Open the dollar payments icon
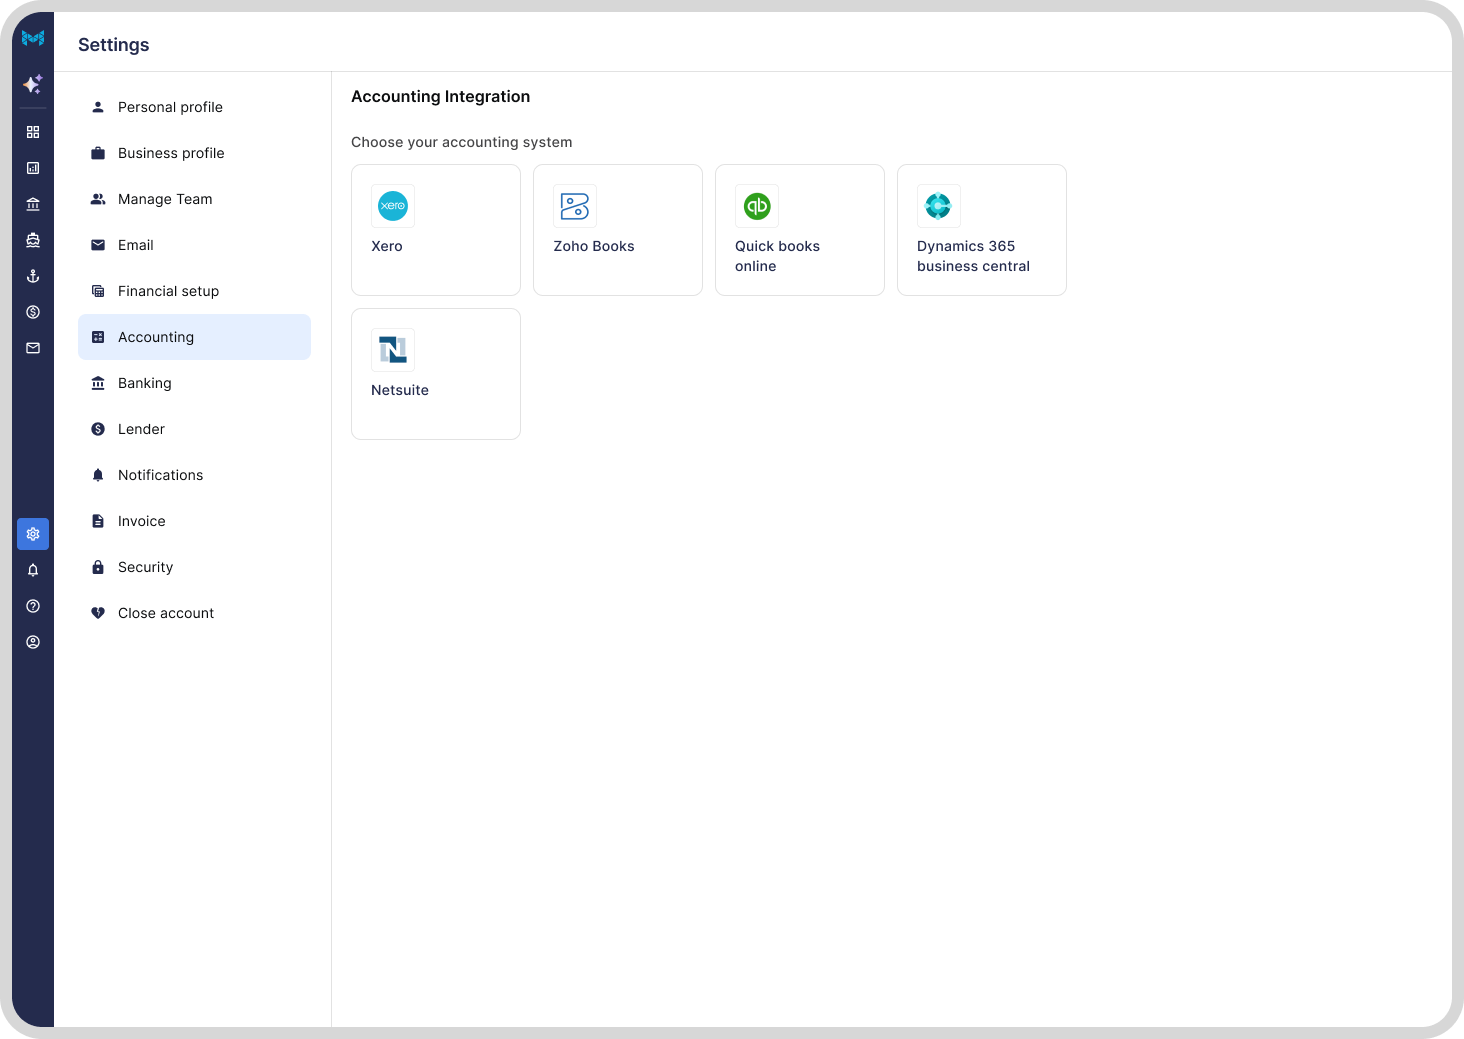The height and width of the screenshot is (1039, 1464). (x=33, y=311)
